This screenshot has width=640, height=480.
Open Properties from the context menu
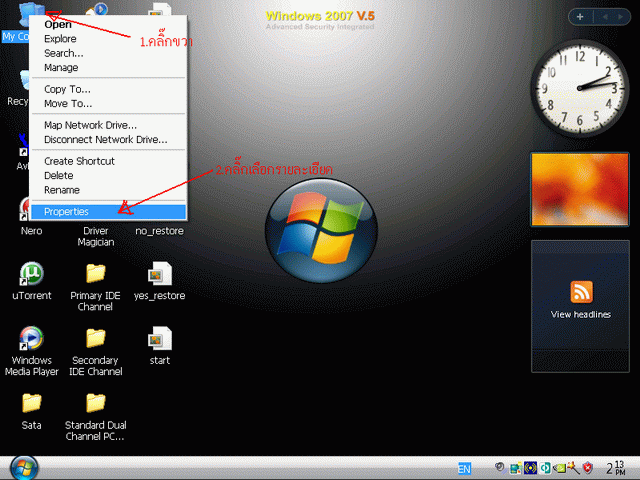point(109,211)
